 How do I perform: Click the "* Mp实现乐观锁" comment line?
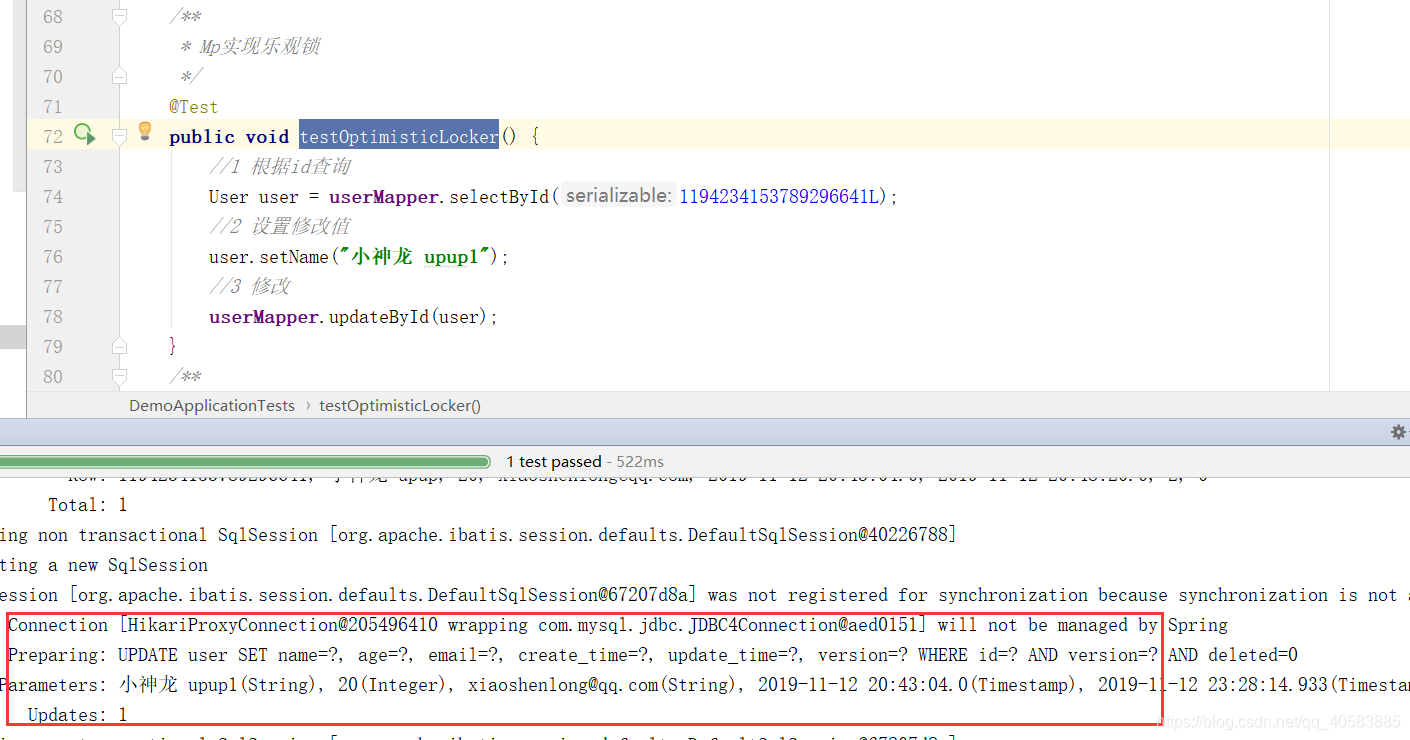point(250,46)
